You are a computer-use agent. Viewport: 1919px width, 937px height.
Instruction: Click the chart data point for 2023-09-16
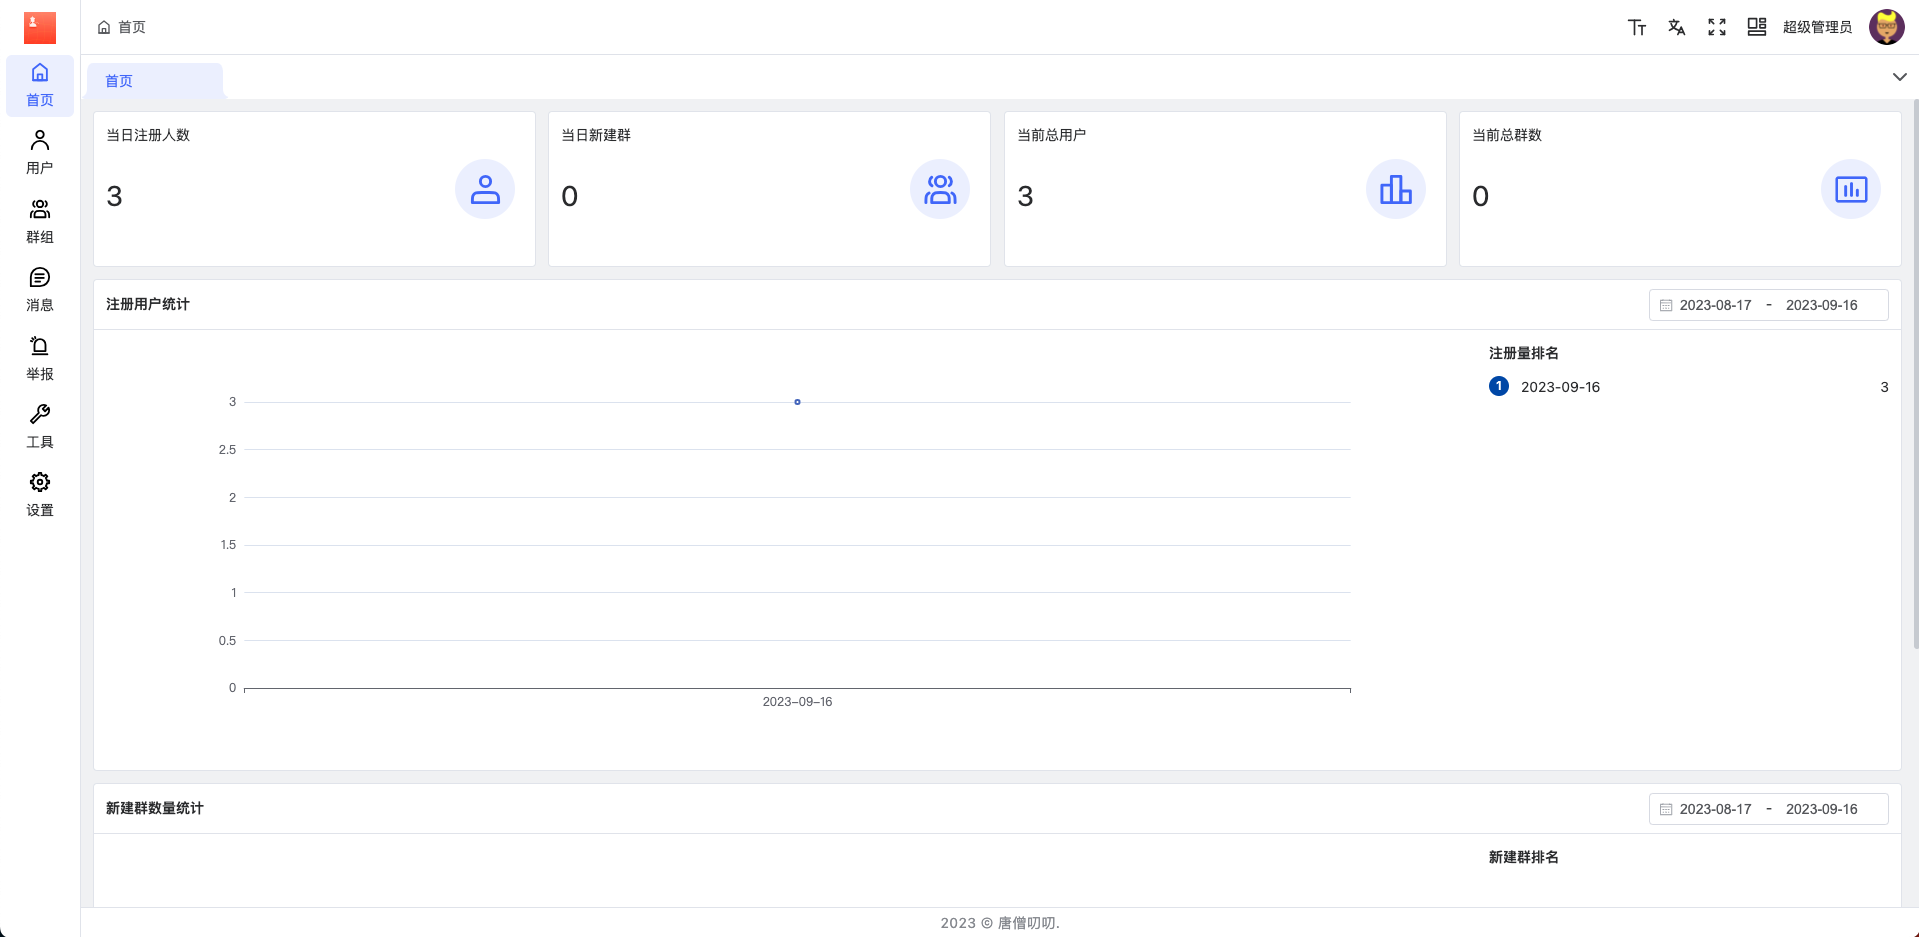pyautogui.click(x=797, y=402)
